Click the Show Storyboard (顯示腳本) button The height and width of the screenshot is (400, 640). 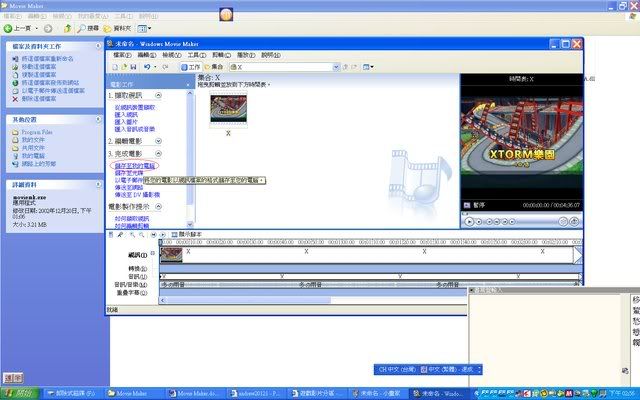(191, 235)
